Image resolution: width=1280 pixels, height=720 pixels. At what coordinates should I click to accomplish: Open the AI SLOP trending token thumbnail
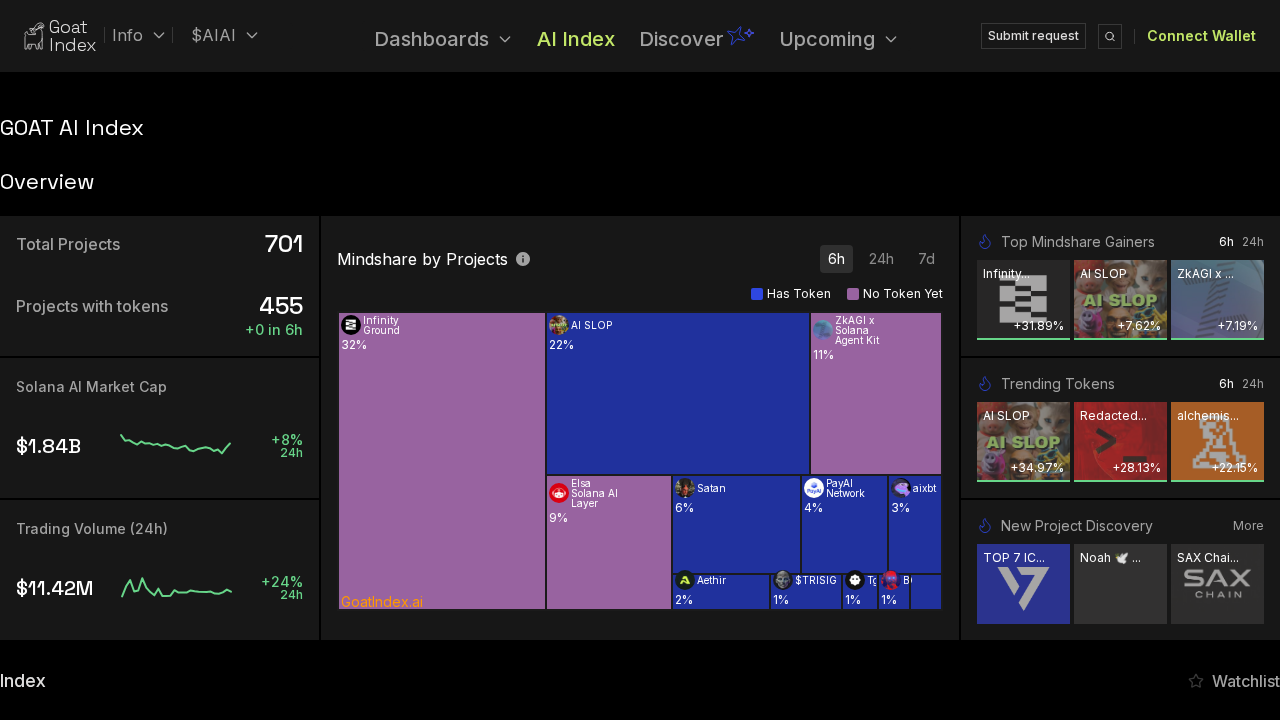1023,441
